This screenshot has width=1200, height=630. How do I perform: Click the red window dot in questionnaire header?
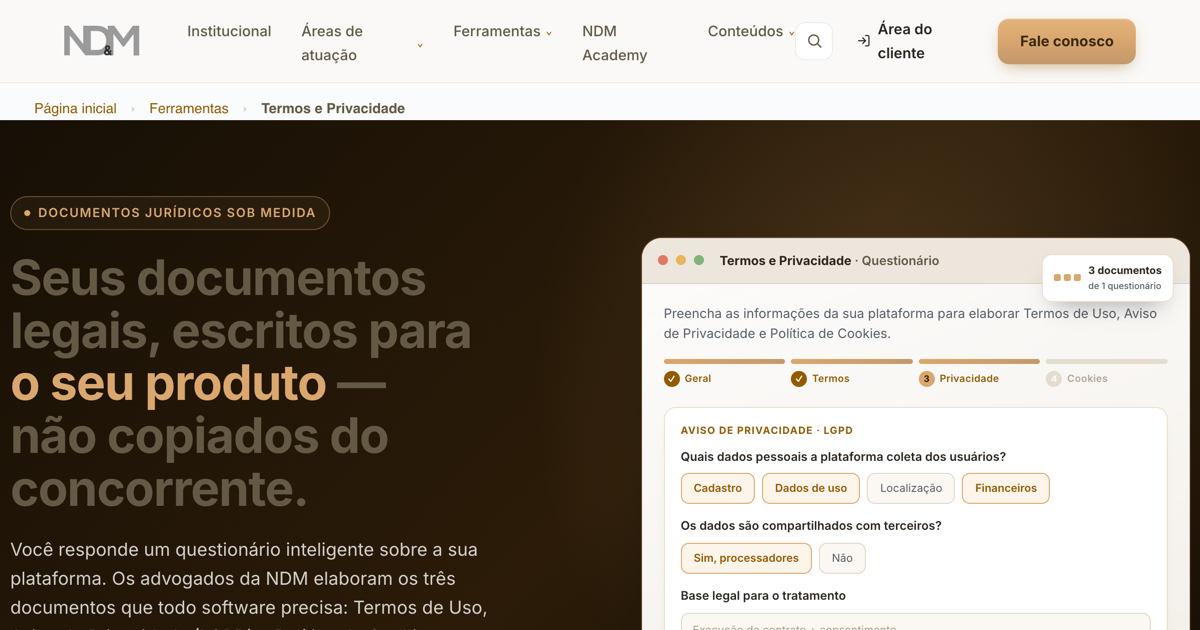tap(663, 260)
